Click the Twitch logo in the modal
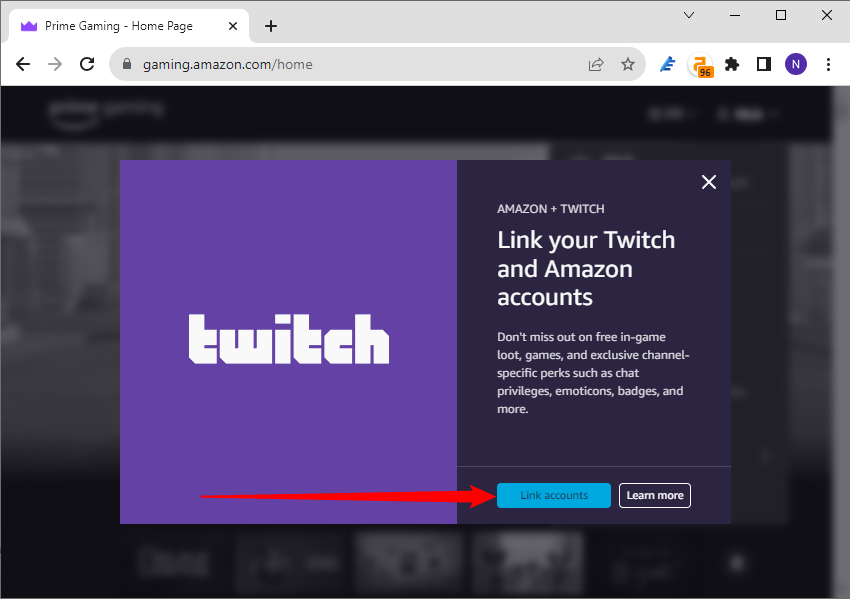The width and height of the screenshot is (850, 599). [288, 340]
